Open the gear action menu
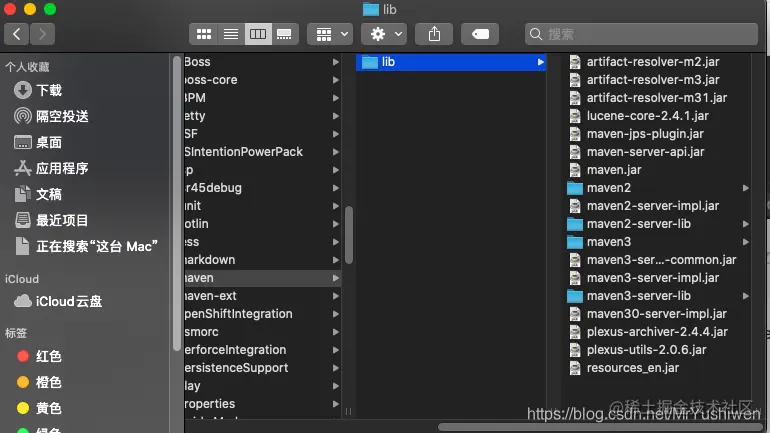This screenshot has height=433, width=770. tap(384, 34)
